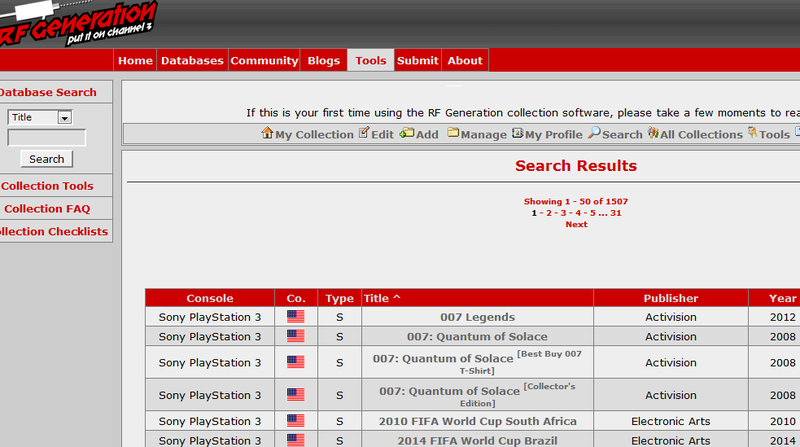Click year "2012" in the 007 Legends row
The height and width of the screenshot is (447, 800).
tap(783, 317)
